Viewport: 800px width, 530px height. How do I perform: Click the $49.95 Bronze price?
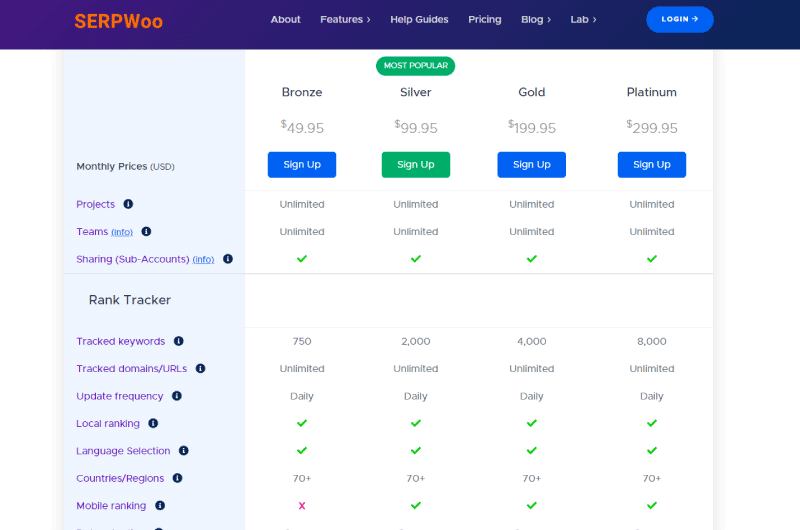302,127
